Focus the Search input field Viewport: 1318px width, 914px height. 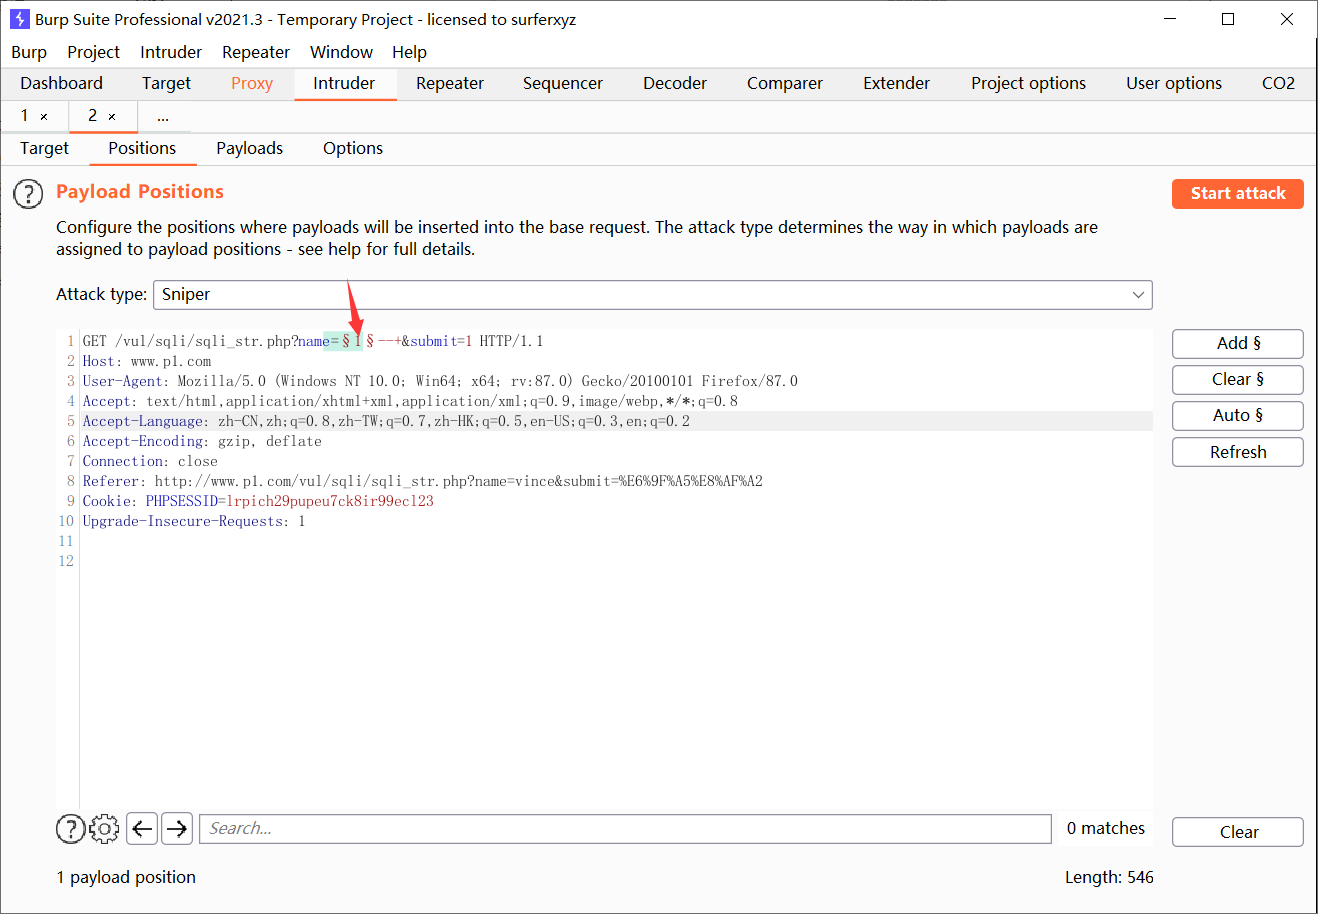pos(625,828)
